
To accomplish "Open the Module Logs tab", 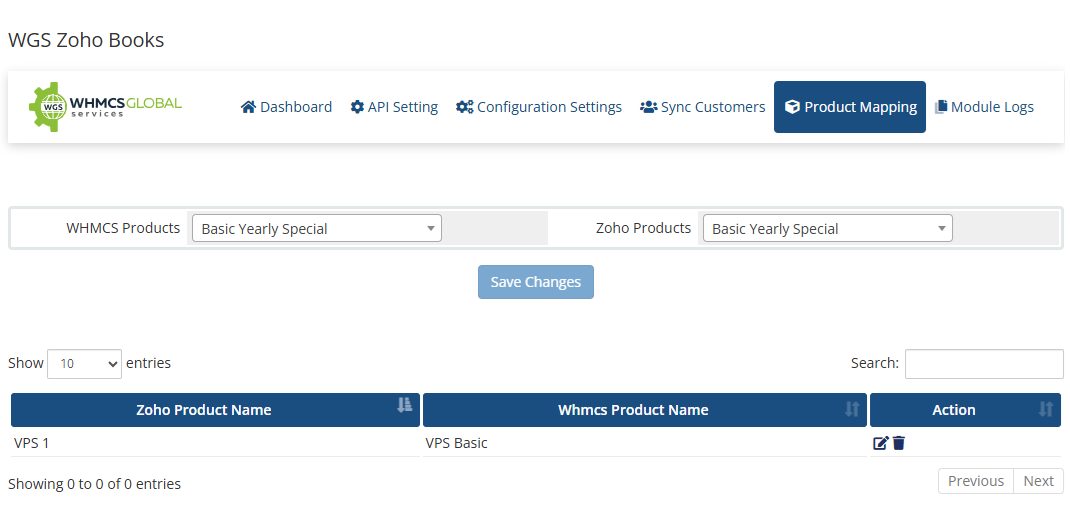I will pyautogui.click(x=984, y=107).
